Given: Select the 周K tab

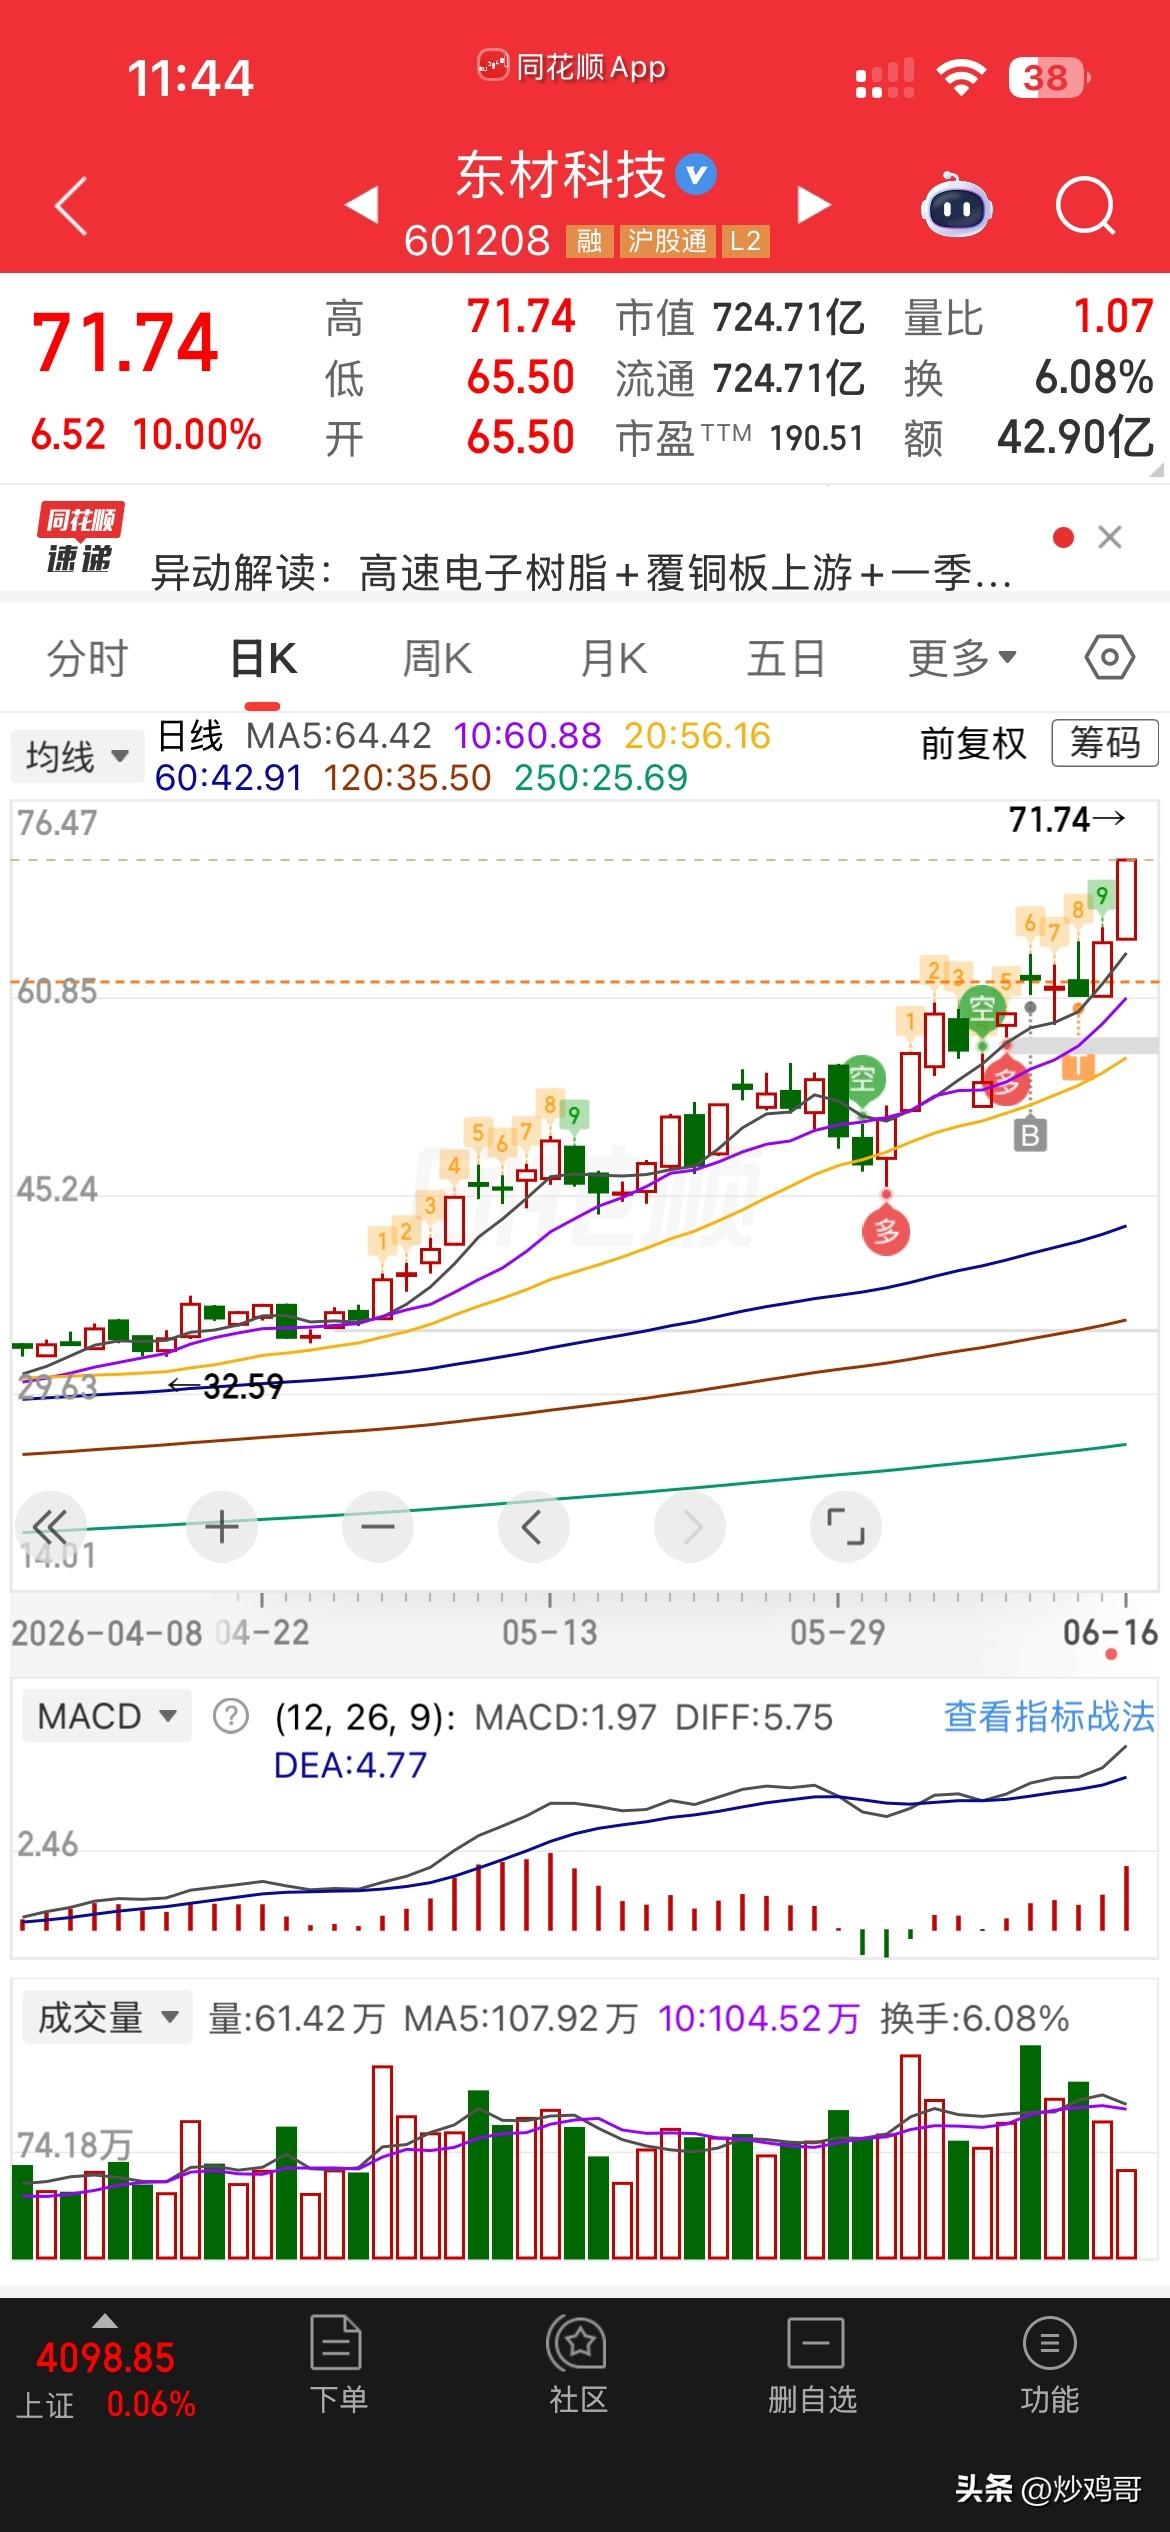Looking at the screenshot, I should 437,658.
